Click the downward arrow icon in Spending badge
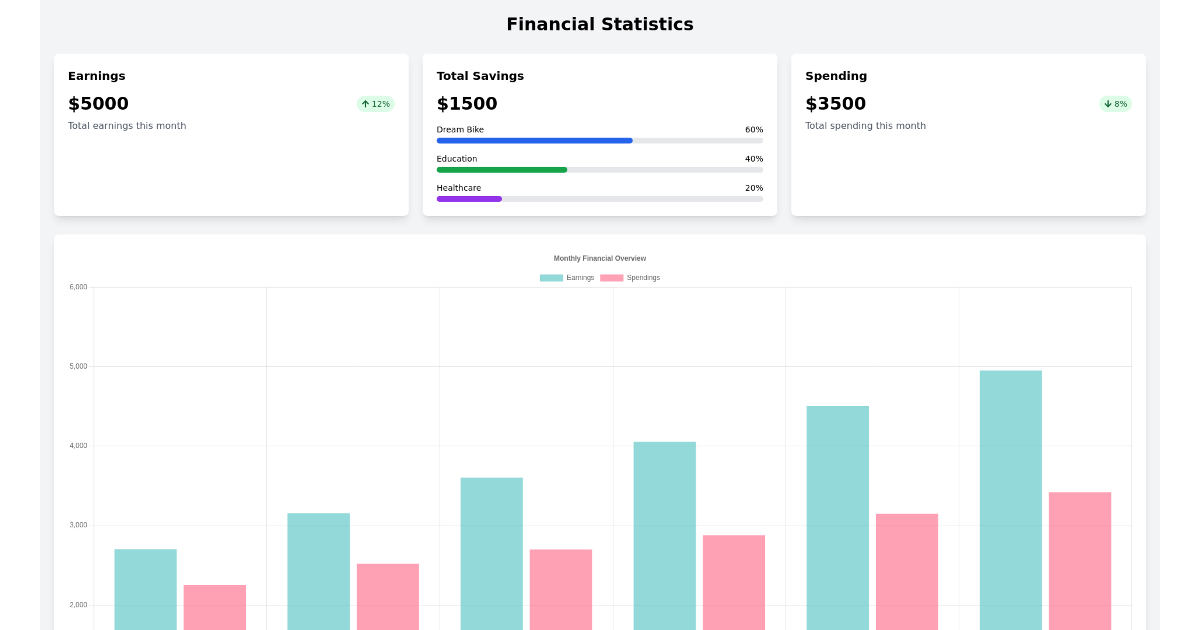 tap(1108, 103)
